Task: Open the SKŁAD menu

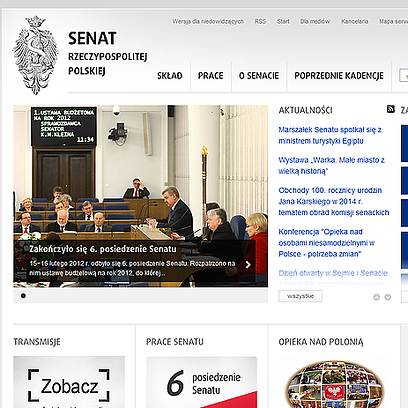Action: (170, 76)
